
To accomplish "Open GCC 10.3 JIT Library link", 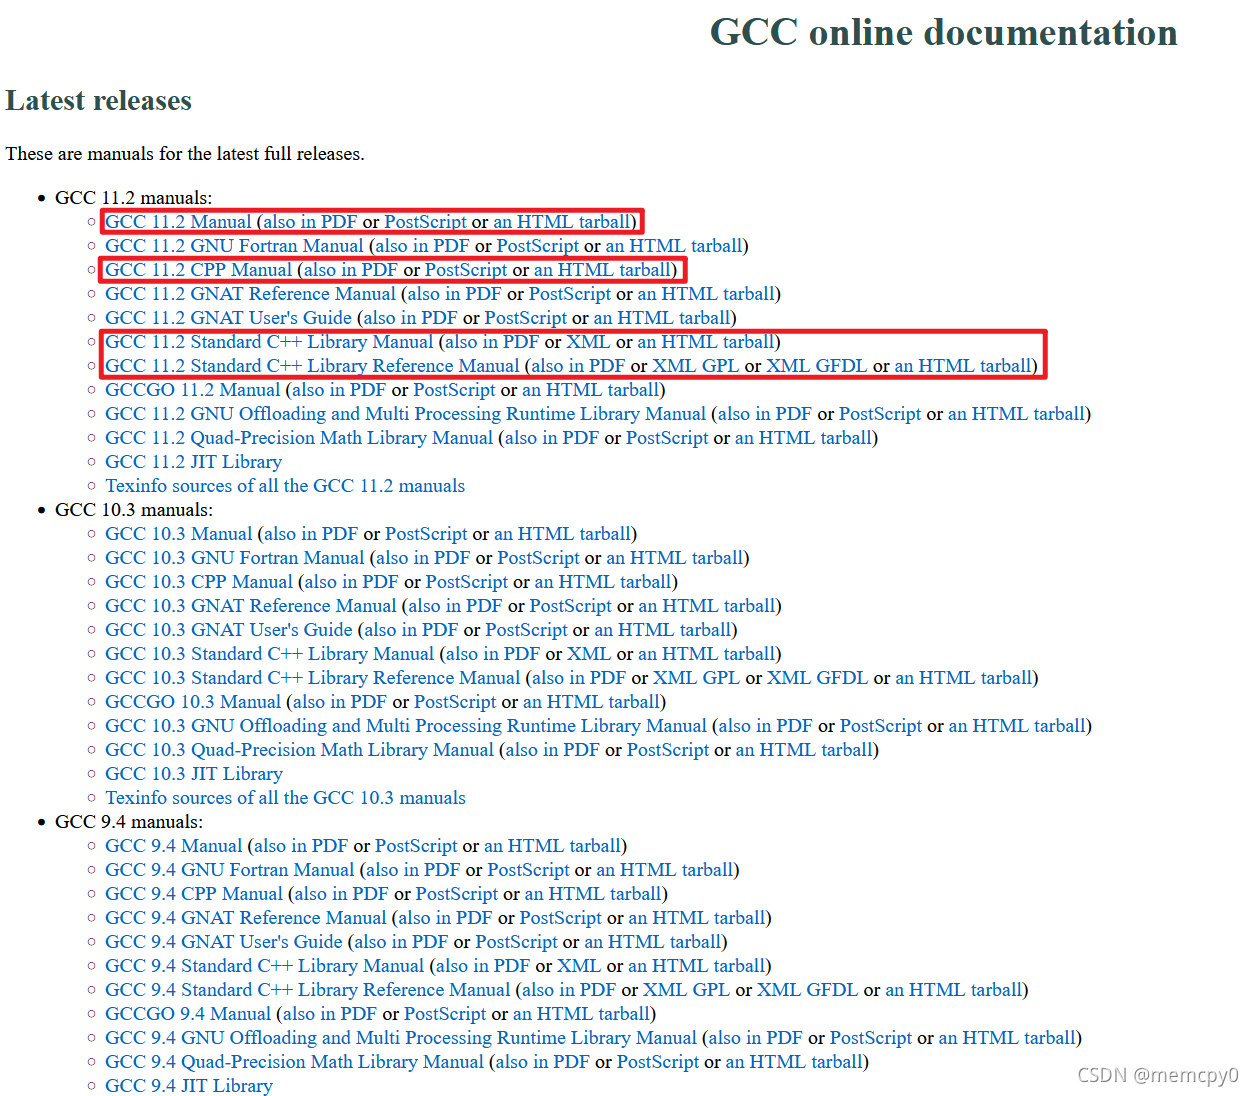I will tap(194, 774).
